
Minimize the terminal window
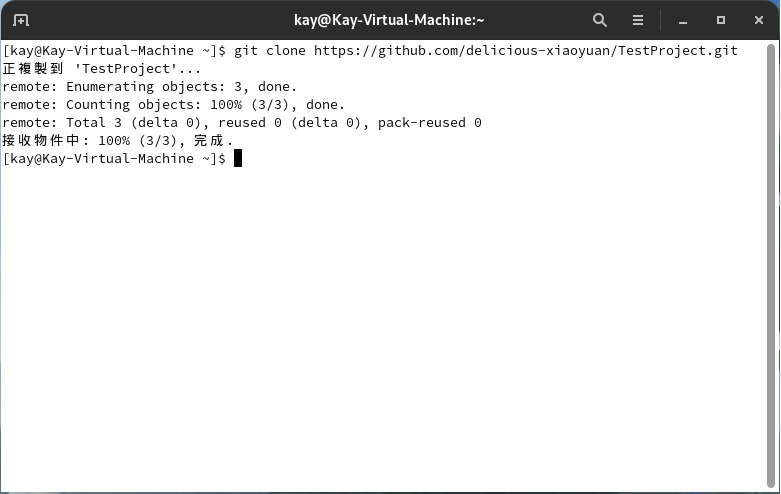point(683,20)
